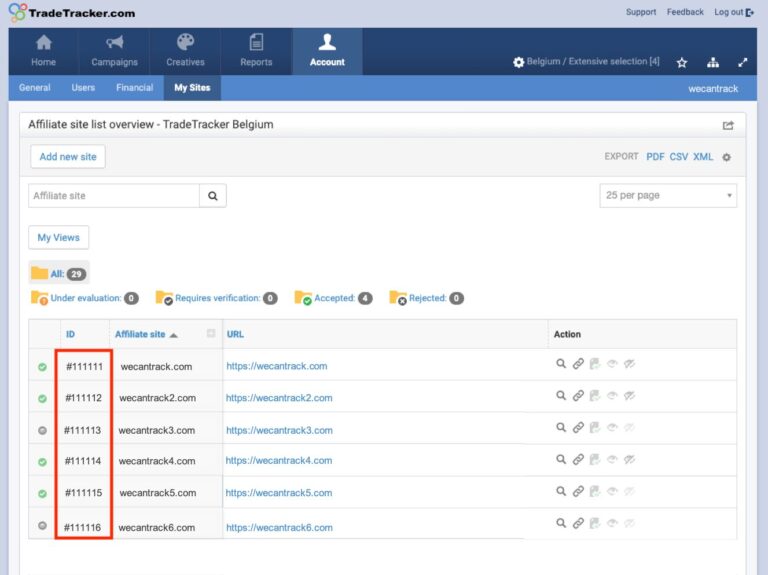Click the expand fullscreen arrows icon
Viewport: 768px width, 575px height.
743,62
